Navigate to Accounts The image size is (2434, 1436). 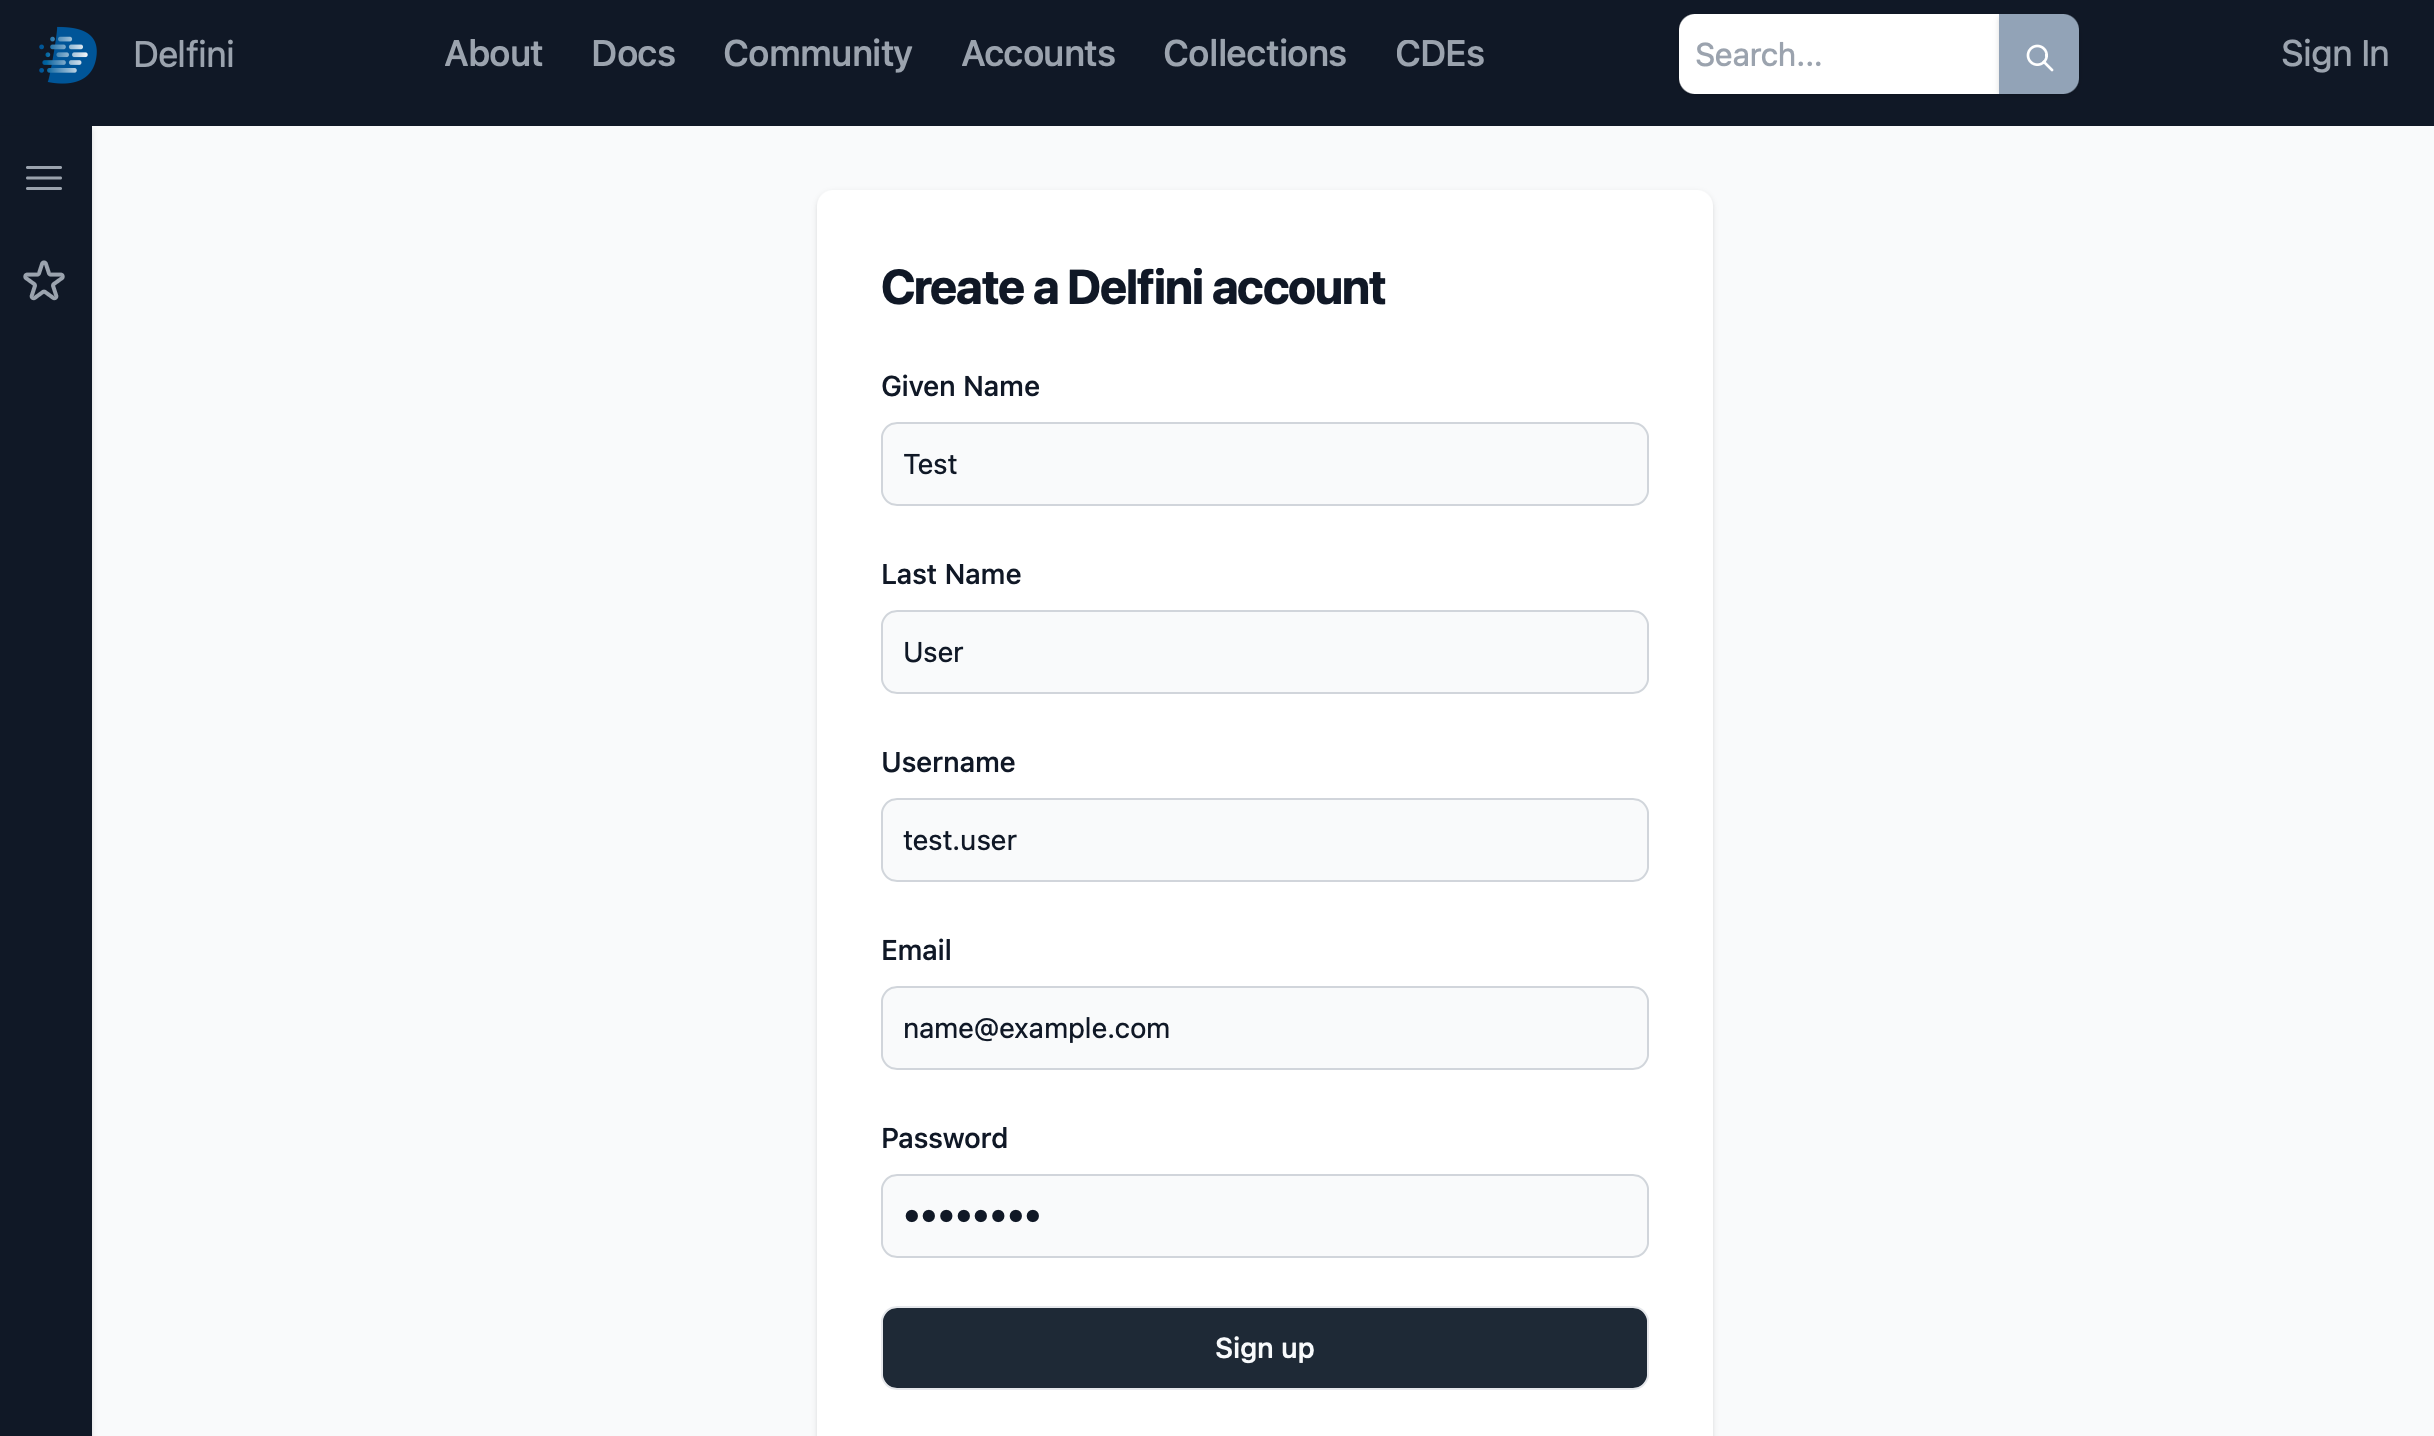pos(1038,54)
